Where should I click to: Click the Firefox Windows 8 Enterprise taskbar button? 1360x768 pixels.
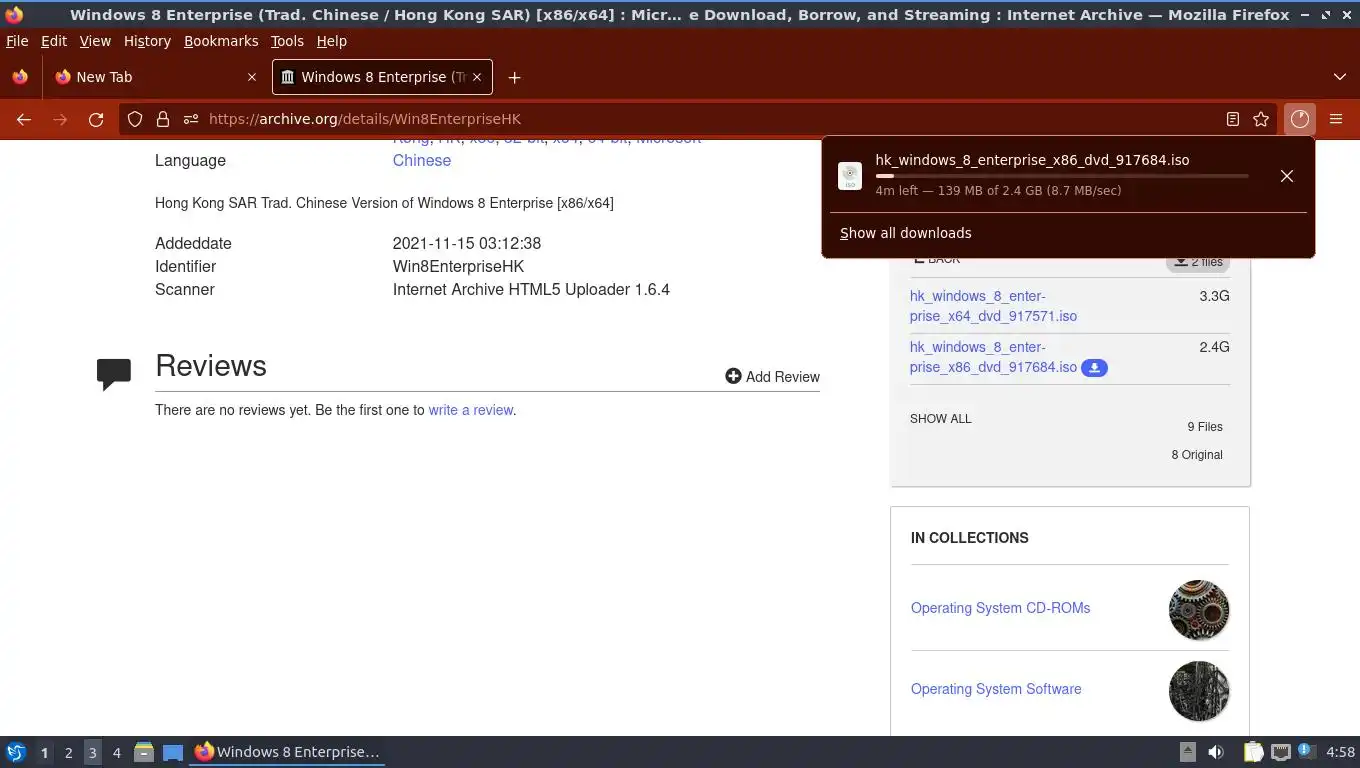(287, 752)
